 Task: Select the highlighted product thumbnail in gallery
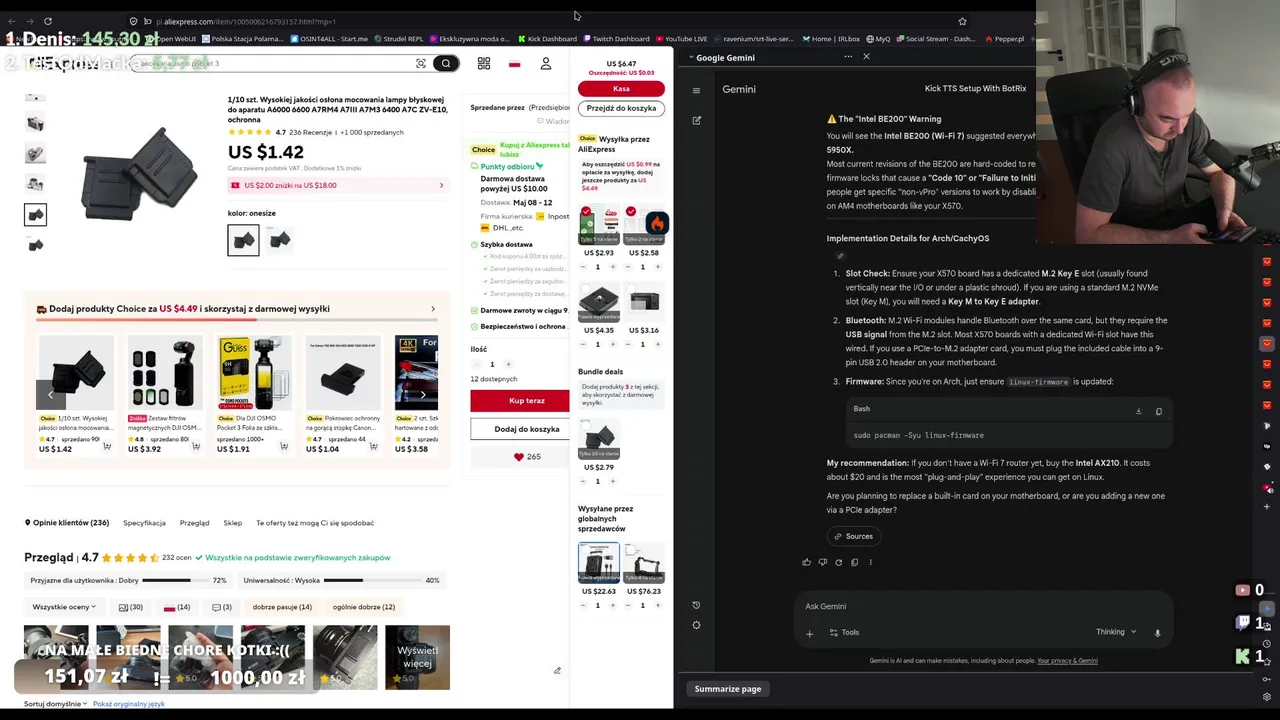coord(35,215)
